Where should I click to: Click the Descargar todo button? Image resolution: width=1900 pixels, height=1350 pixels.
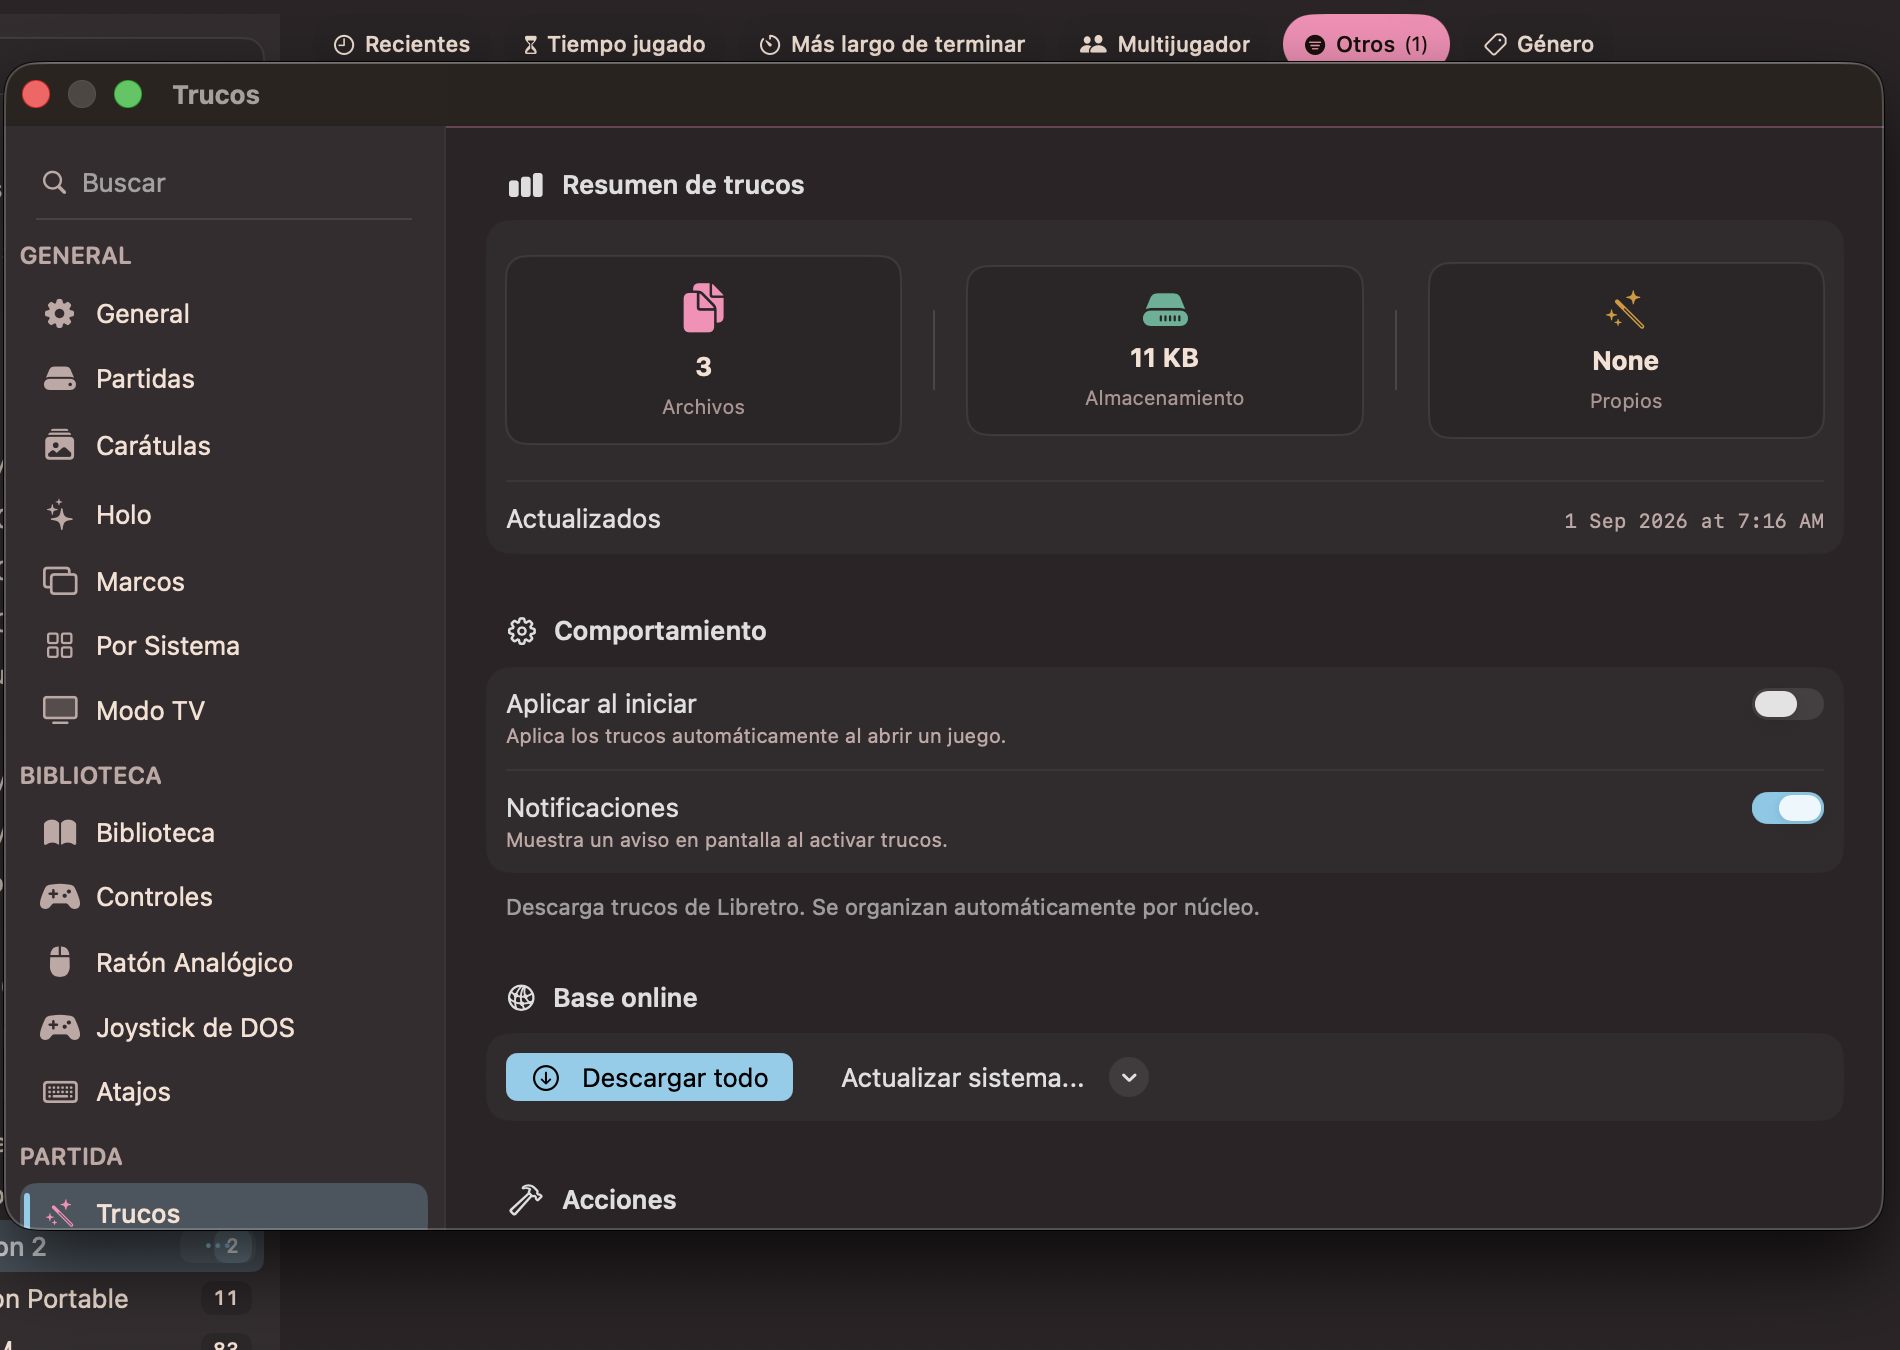click(x=649, y=1077)
